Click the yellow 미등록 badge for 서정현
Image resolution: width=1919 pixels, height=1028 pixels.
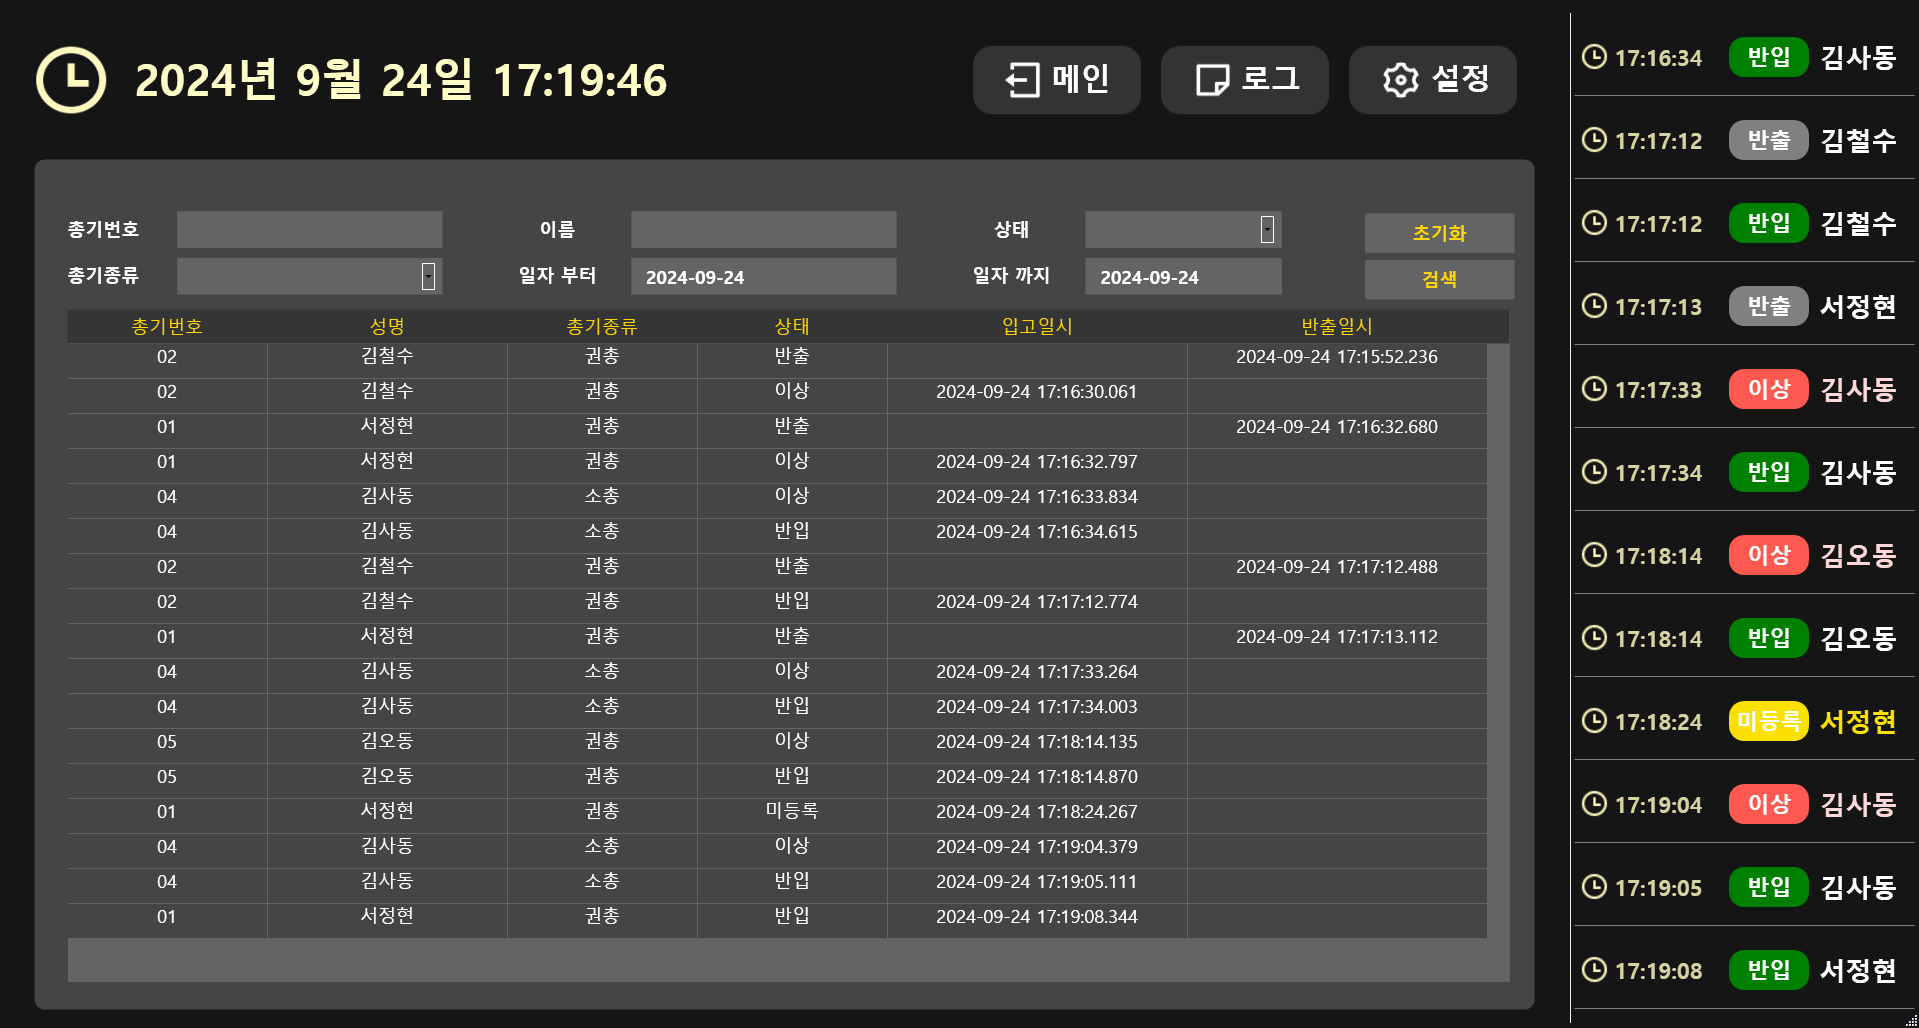tap(1768, 721)
